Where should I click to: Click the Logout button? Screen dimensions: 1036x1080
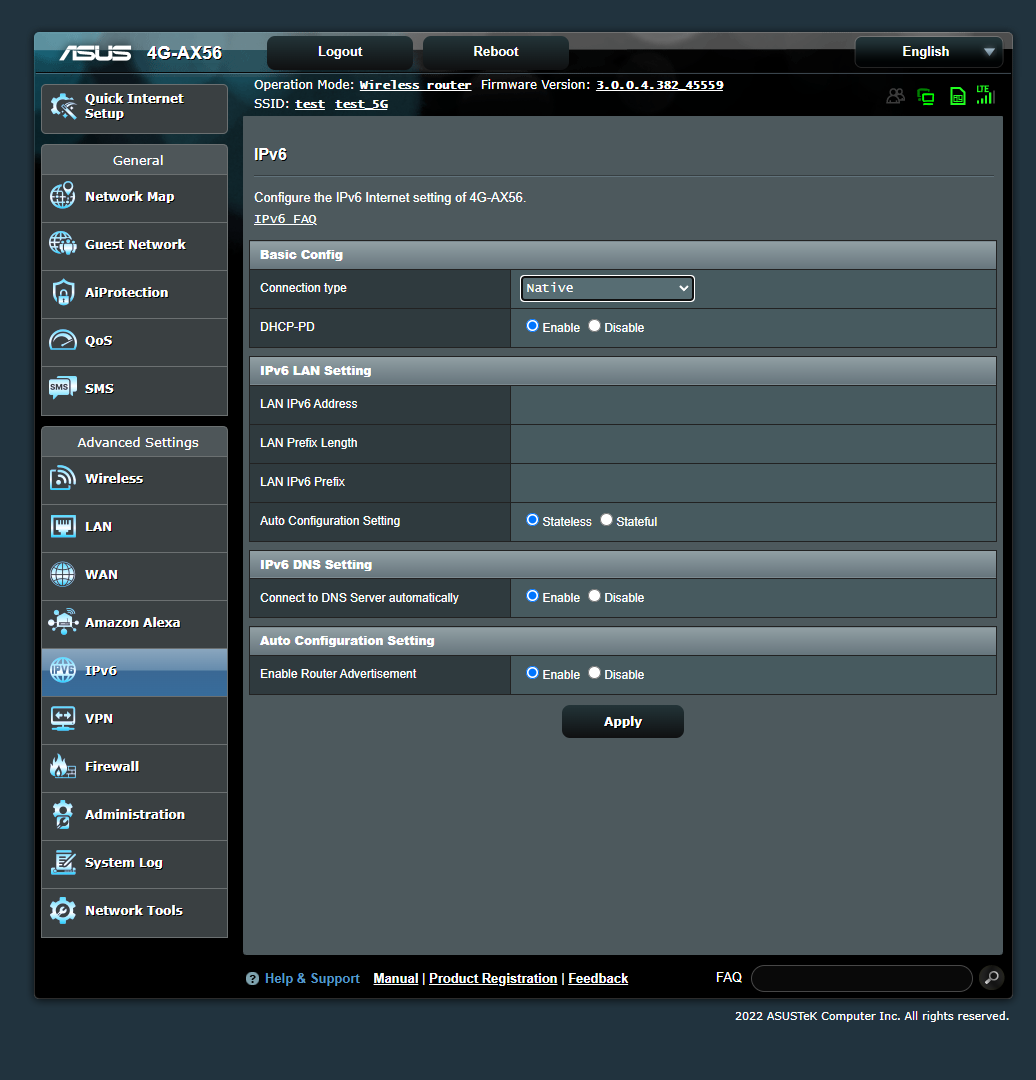point(340,52)
